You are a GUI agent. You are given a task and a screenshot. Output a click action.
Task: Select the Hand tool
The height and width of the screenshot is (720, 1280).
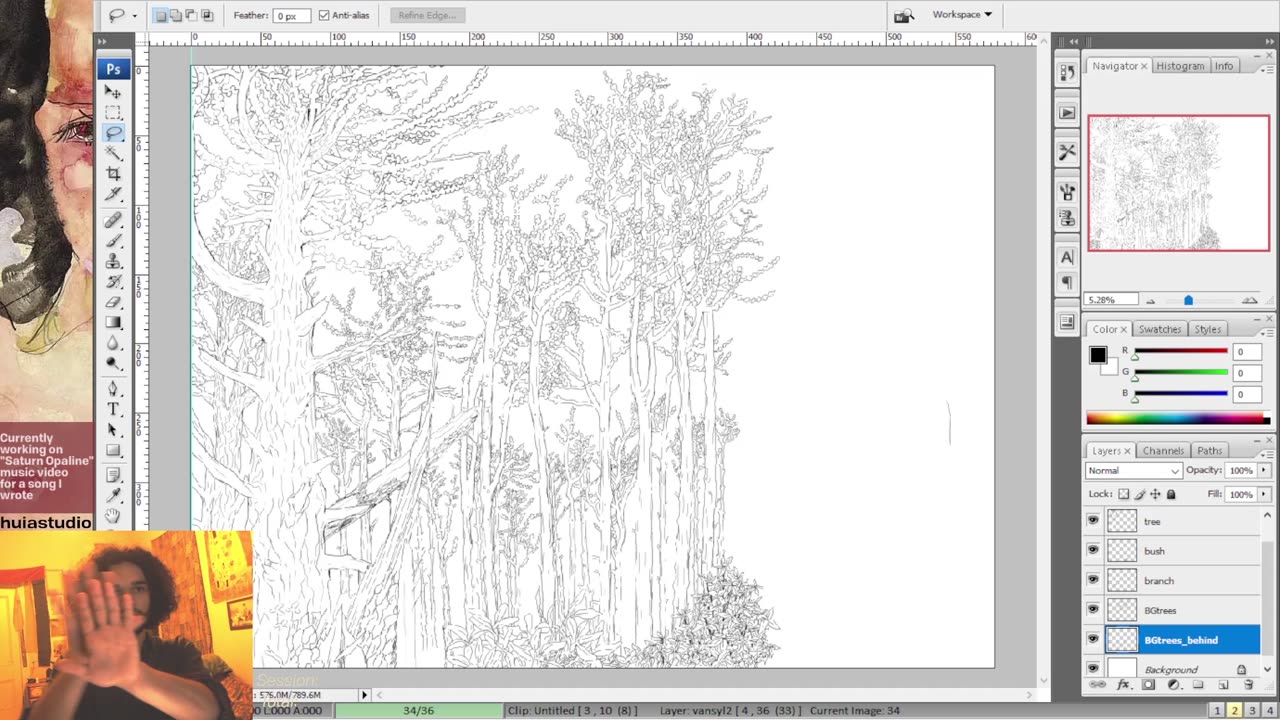pyautogui.click(x=113, y=516)
